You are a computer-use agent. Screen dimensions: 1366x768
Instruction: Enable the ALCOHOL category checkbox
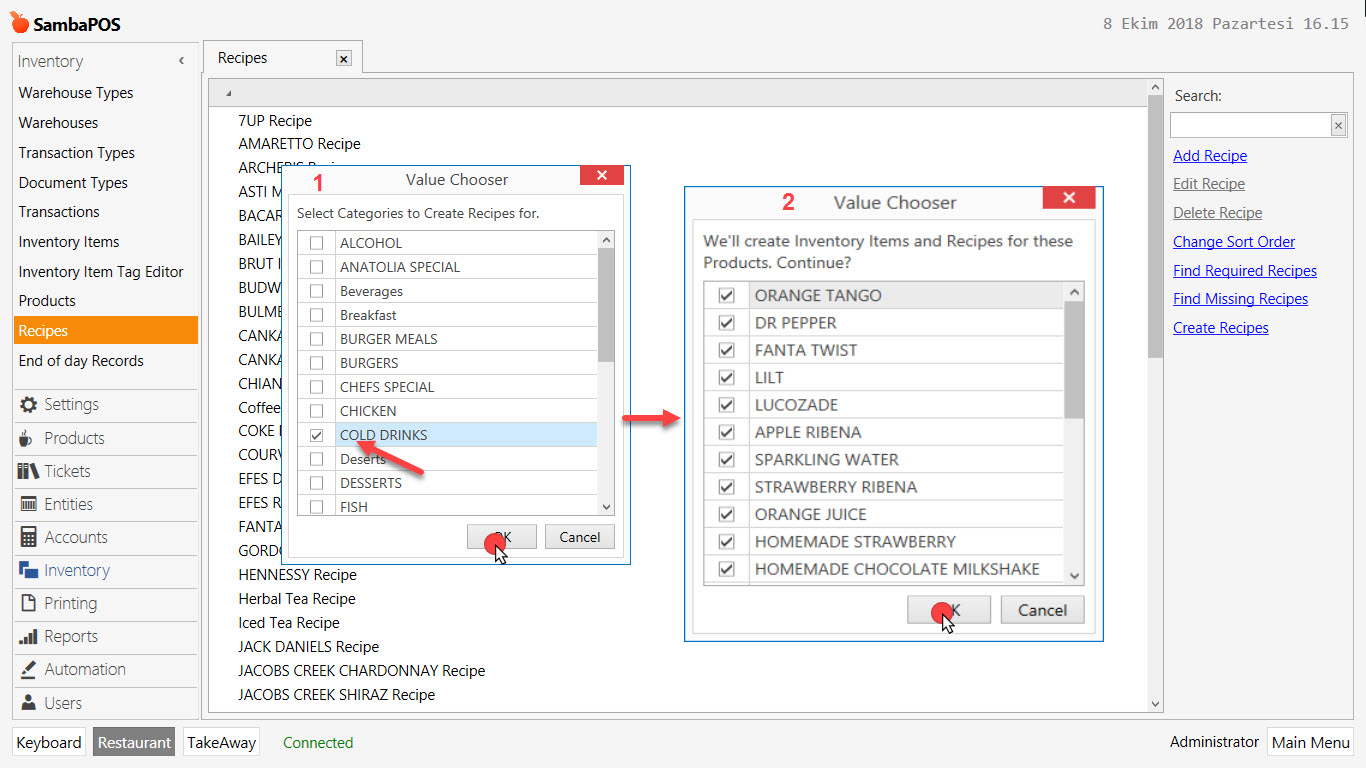(x=316, y=242)
